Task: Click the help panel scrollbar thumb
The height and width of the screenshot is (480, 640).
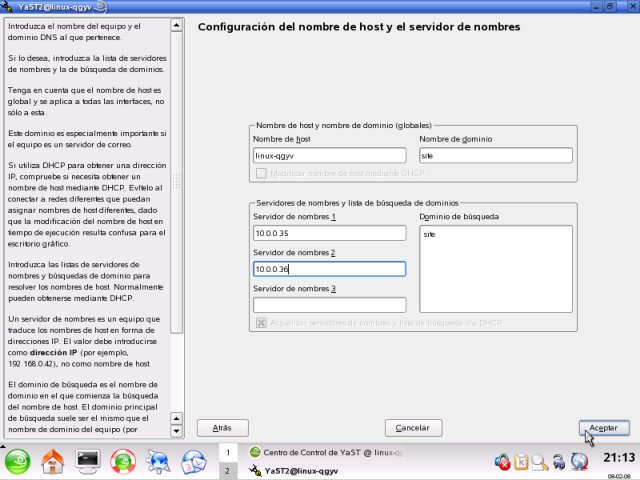Action: [176, 182]
